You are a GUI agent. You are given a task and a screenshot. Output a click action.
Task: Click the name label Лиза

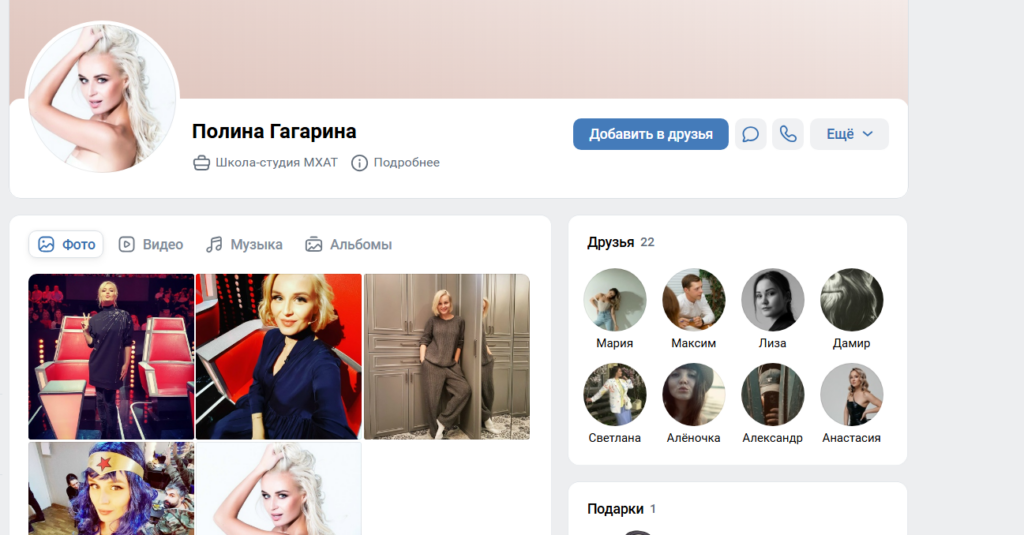773,343
